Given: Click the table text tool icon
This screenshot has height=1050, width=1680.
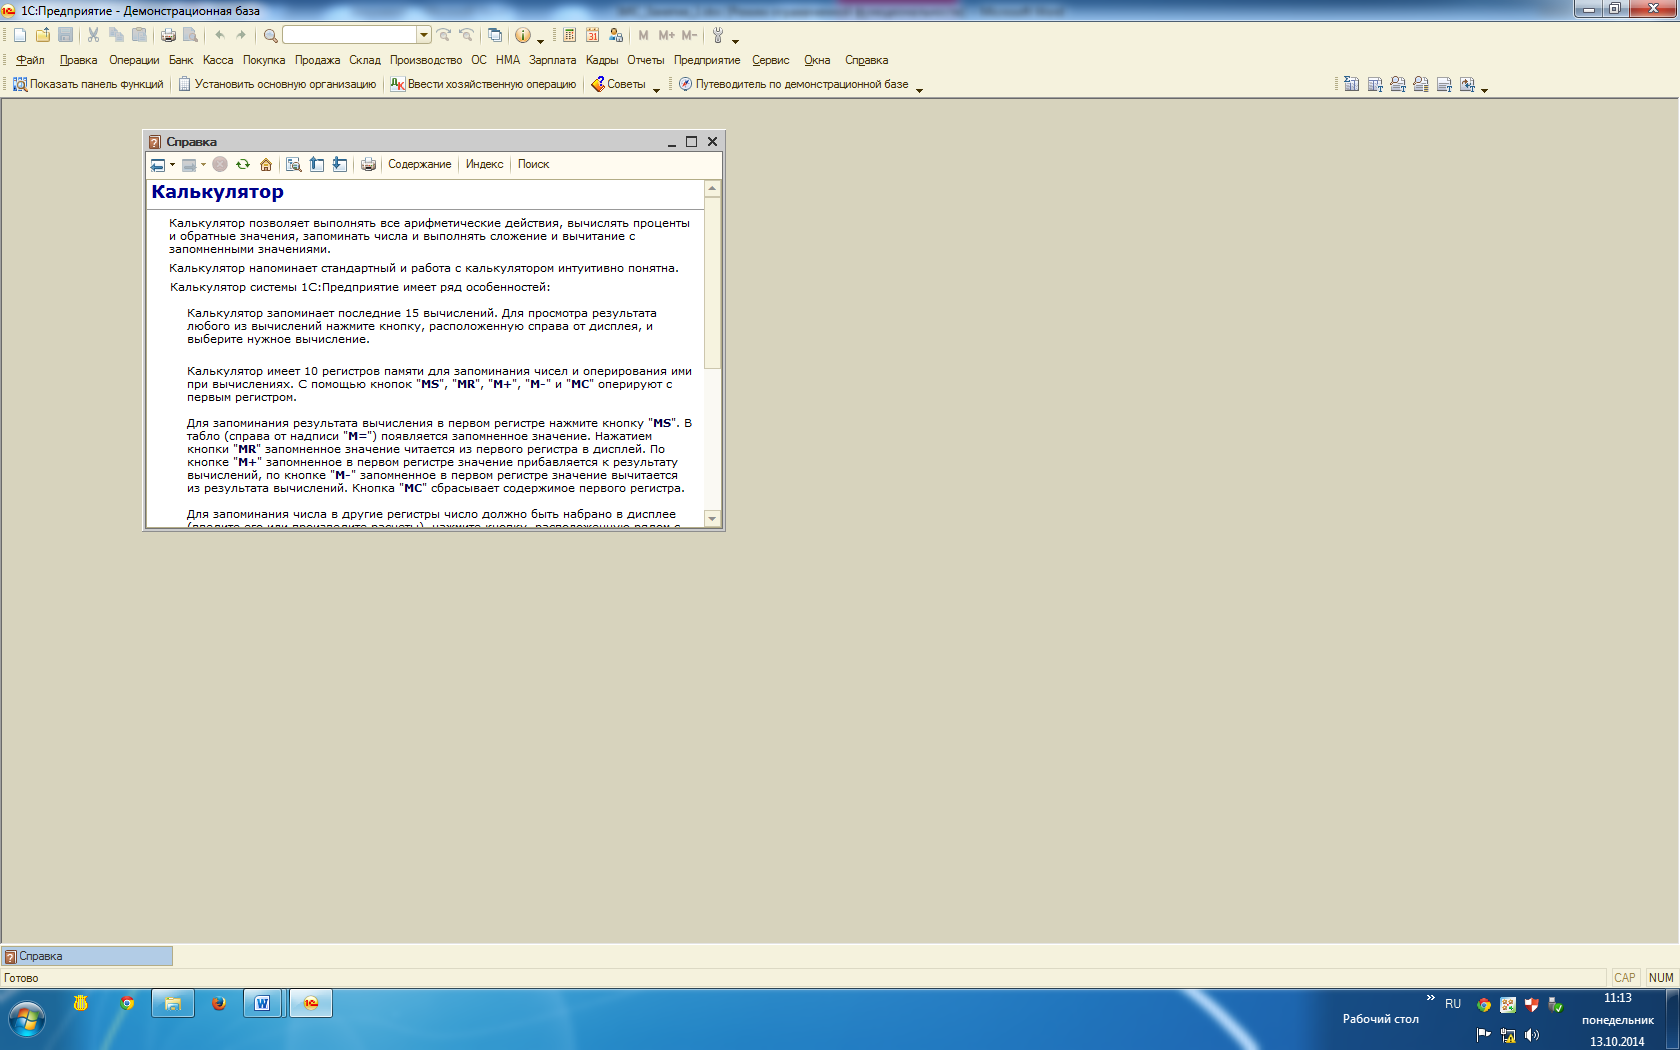Looking at the screenshot, I should [1375, 85].
